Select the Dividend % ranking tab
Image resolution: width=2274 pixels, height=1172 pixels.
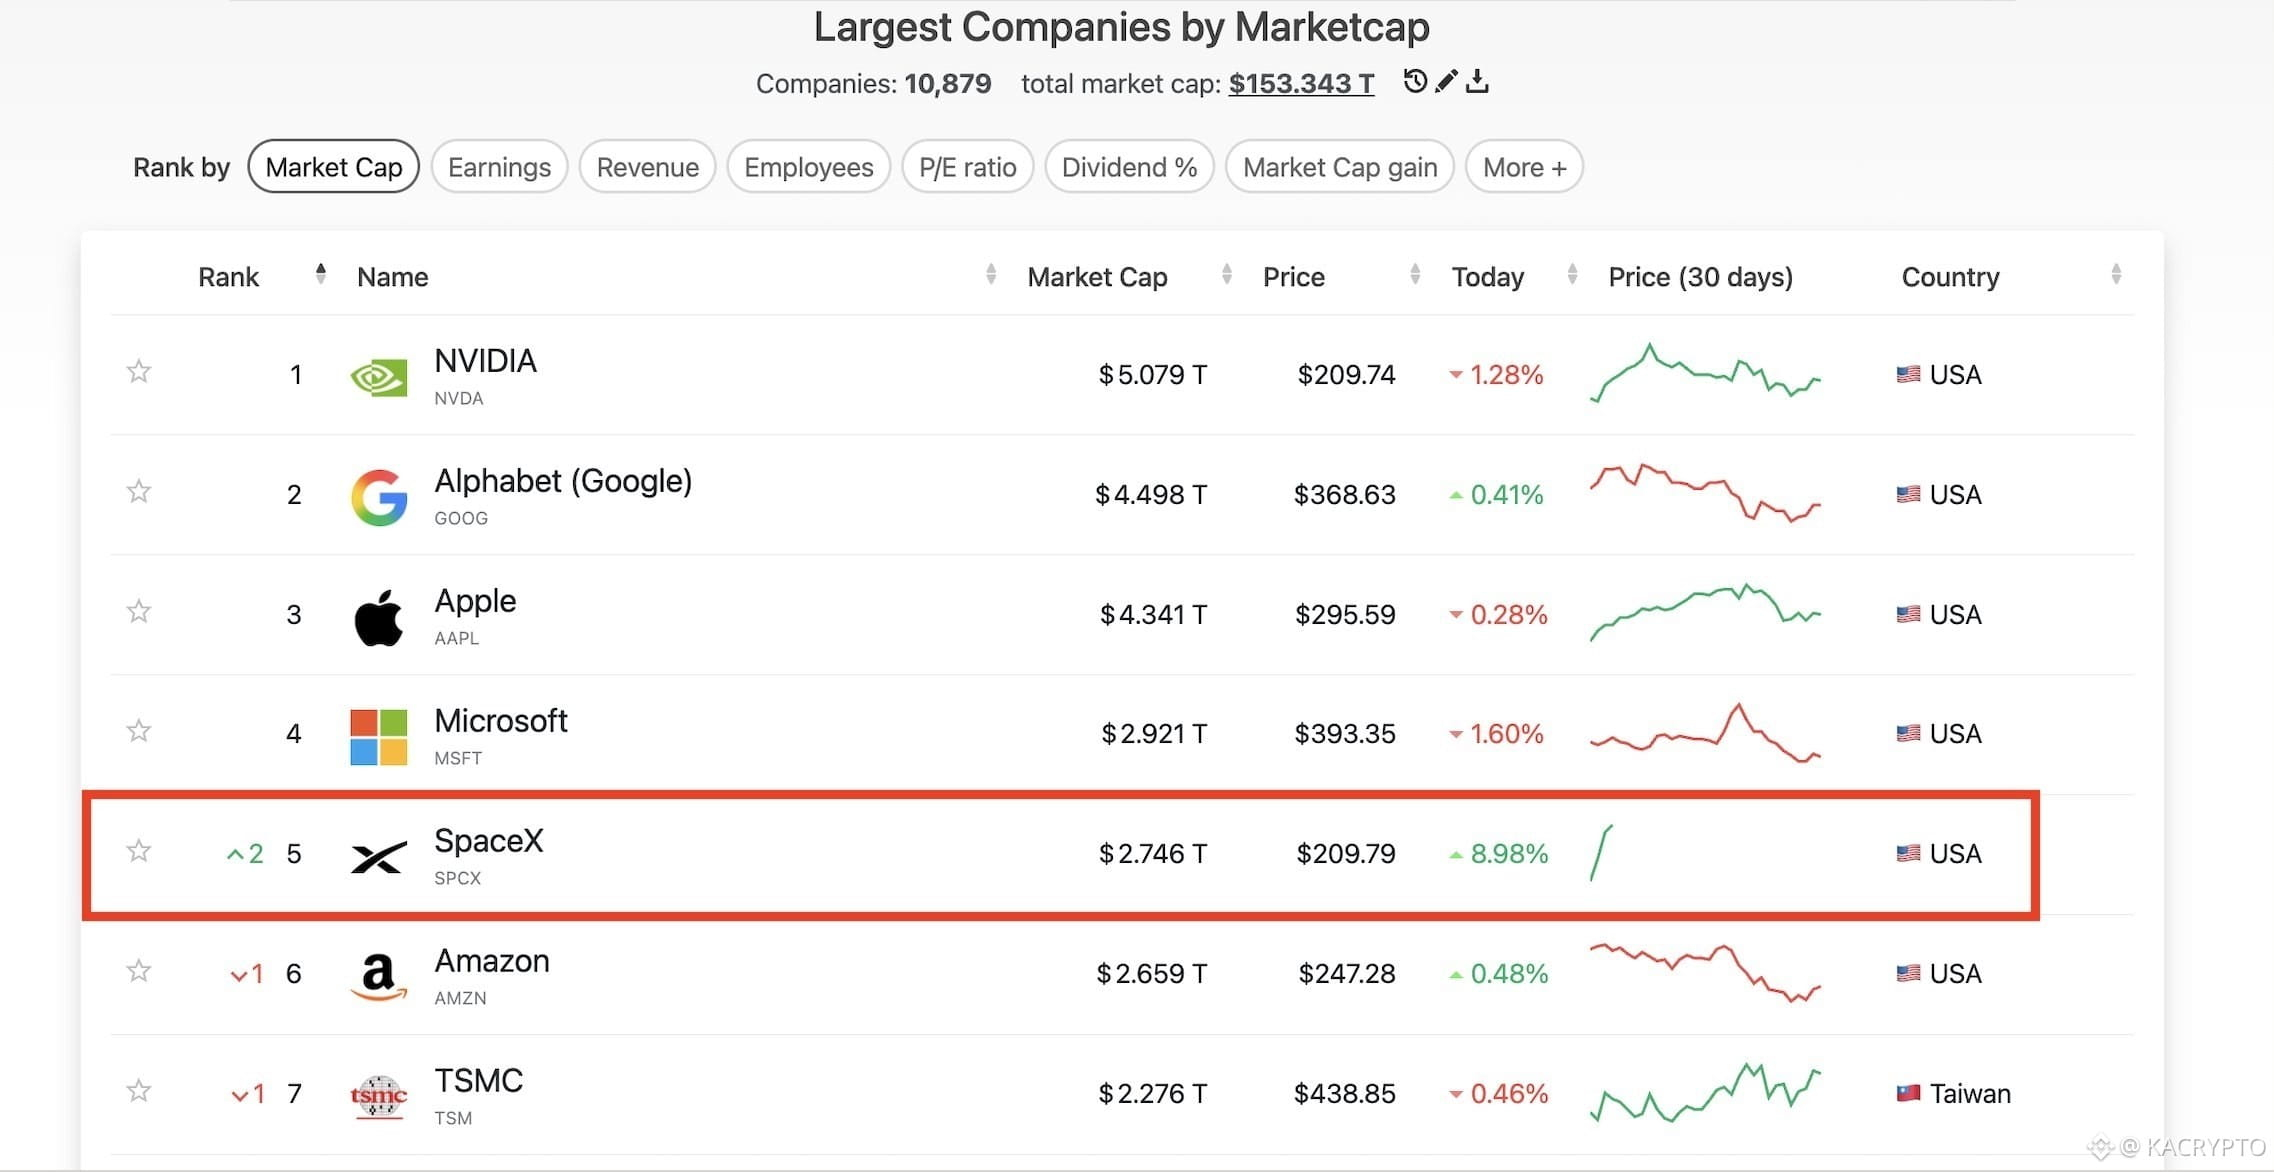pos(1129,167)
